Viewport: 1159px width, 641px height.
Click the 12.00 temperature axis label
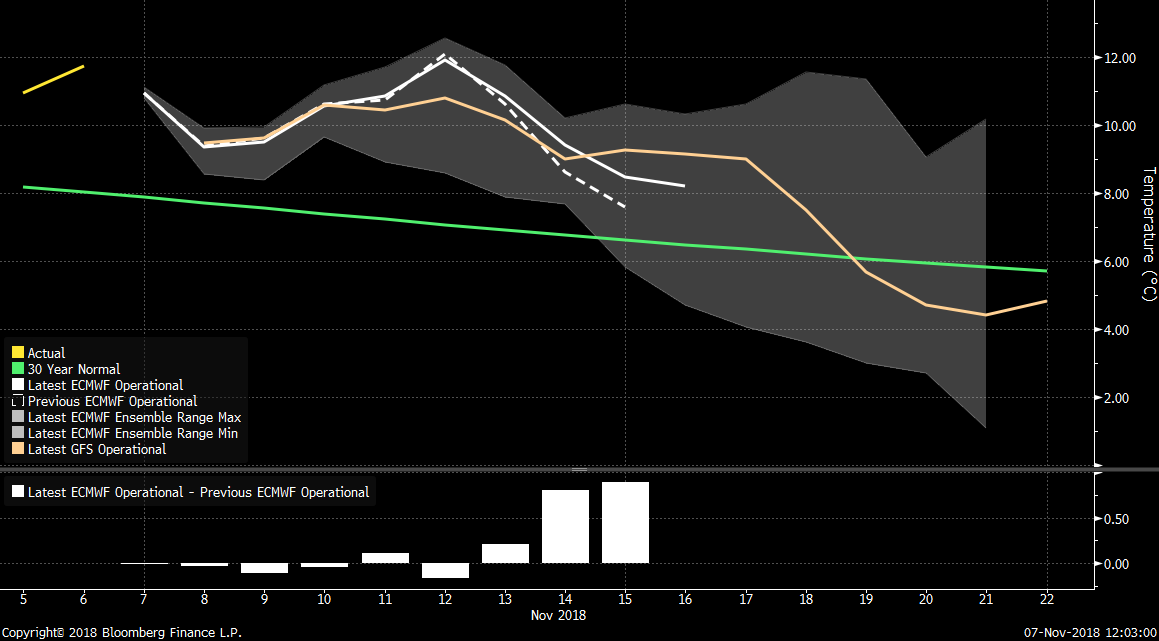tap(1121, 58)
